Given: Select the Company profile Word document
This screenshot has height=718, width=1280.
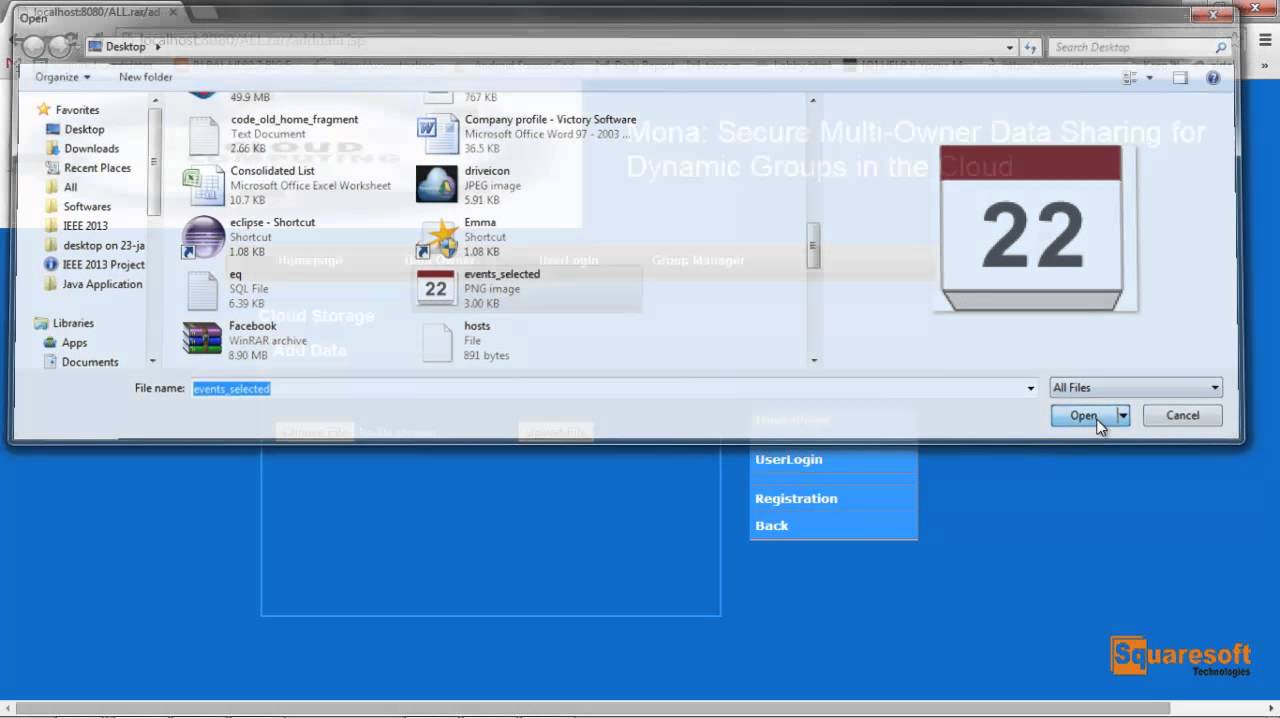Looking at the screenshot, I should pos(527,134).
